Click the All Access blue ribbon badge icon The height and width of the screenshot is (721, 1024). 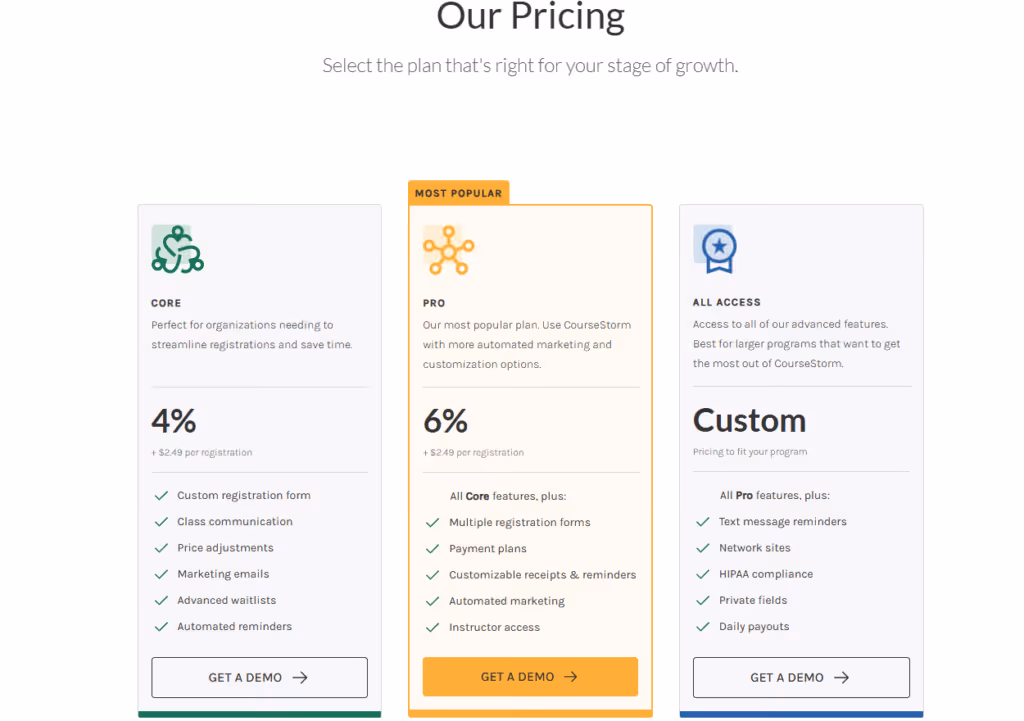719,250
